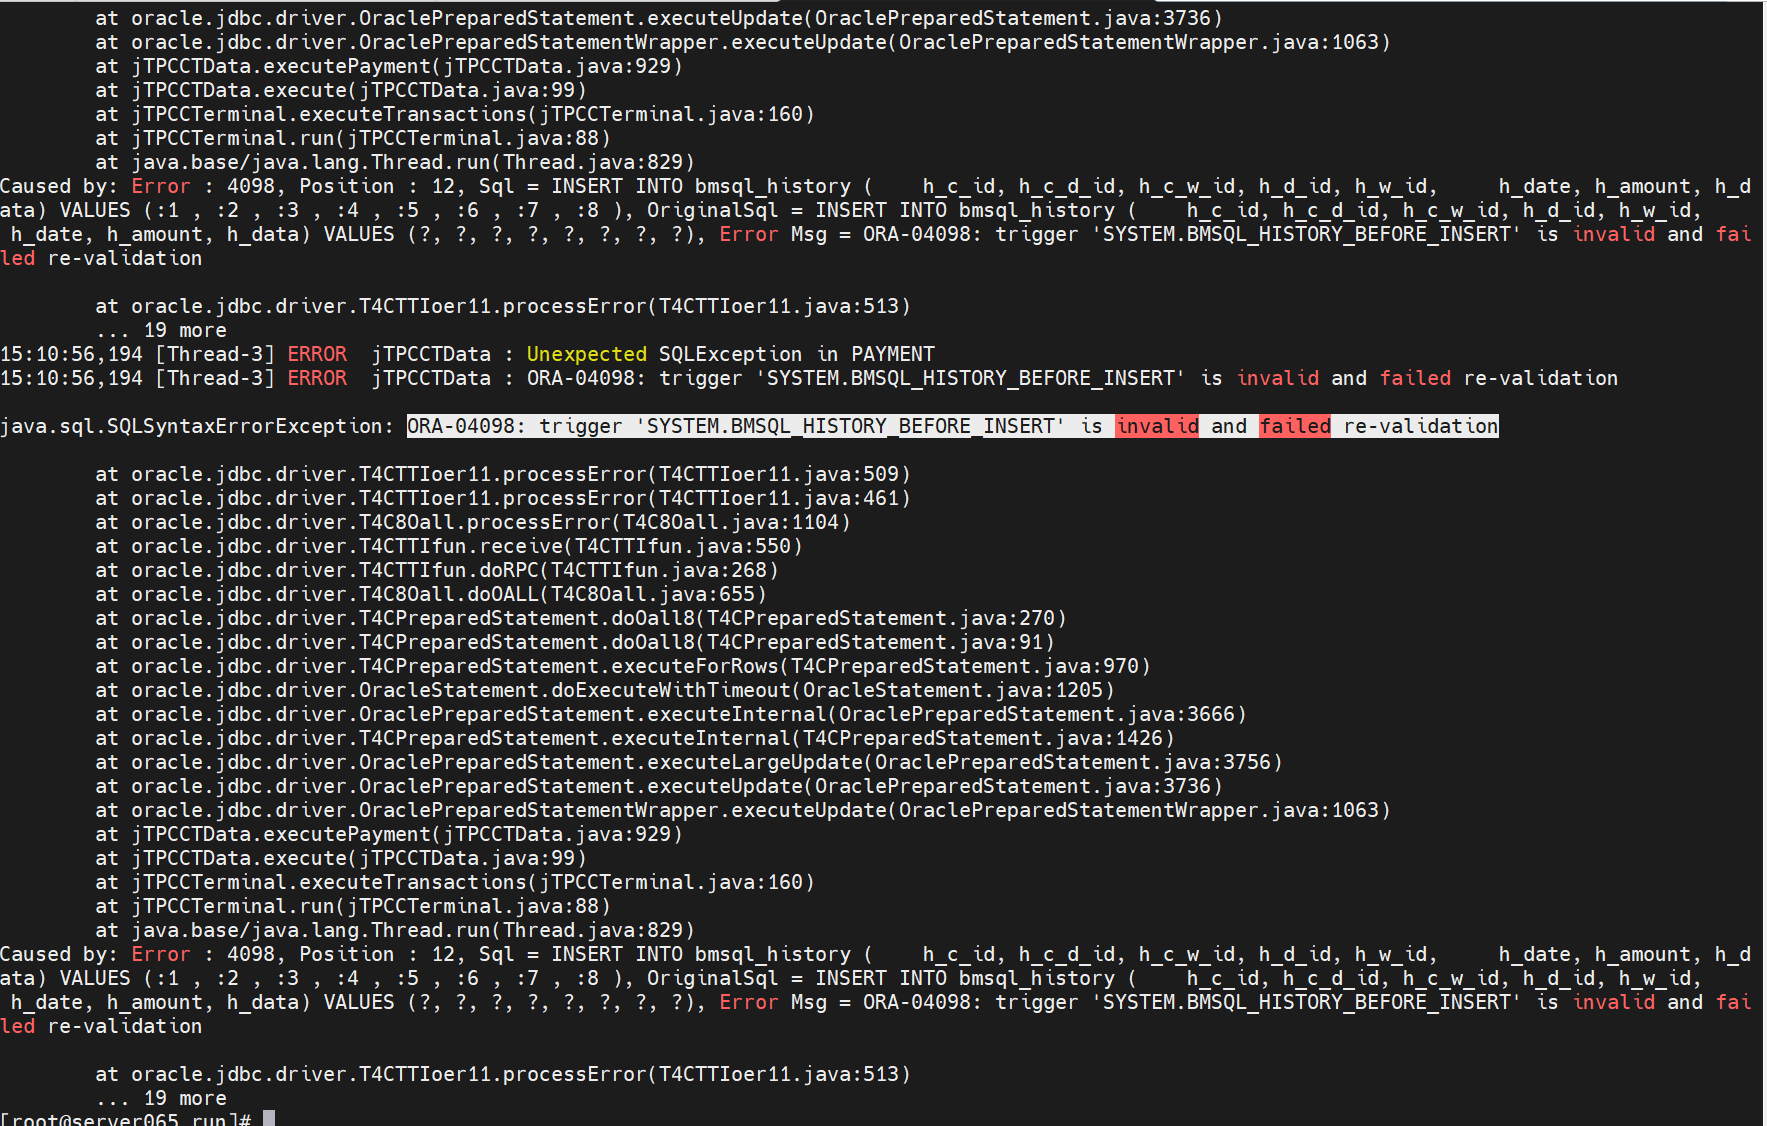Click 'T4CTTIoer11.java:509' stack trace line
1767x1126 pixels.
pyautogui.click(x=503, y=474)
